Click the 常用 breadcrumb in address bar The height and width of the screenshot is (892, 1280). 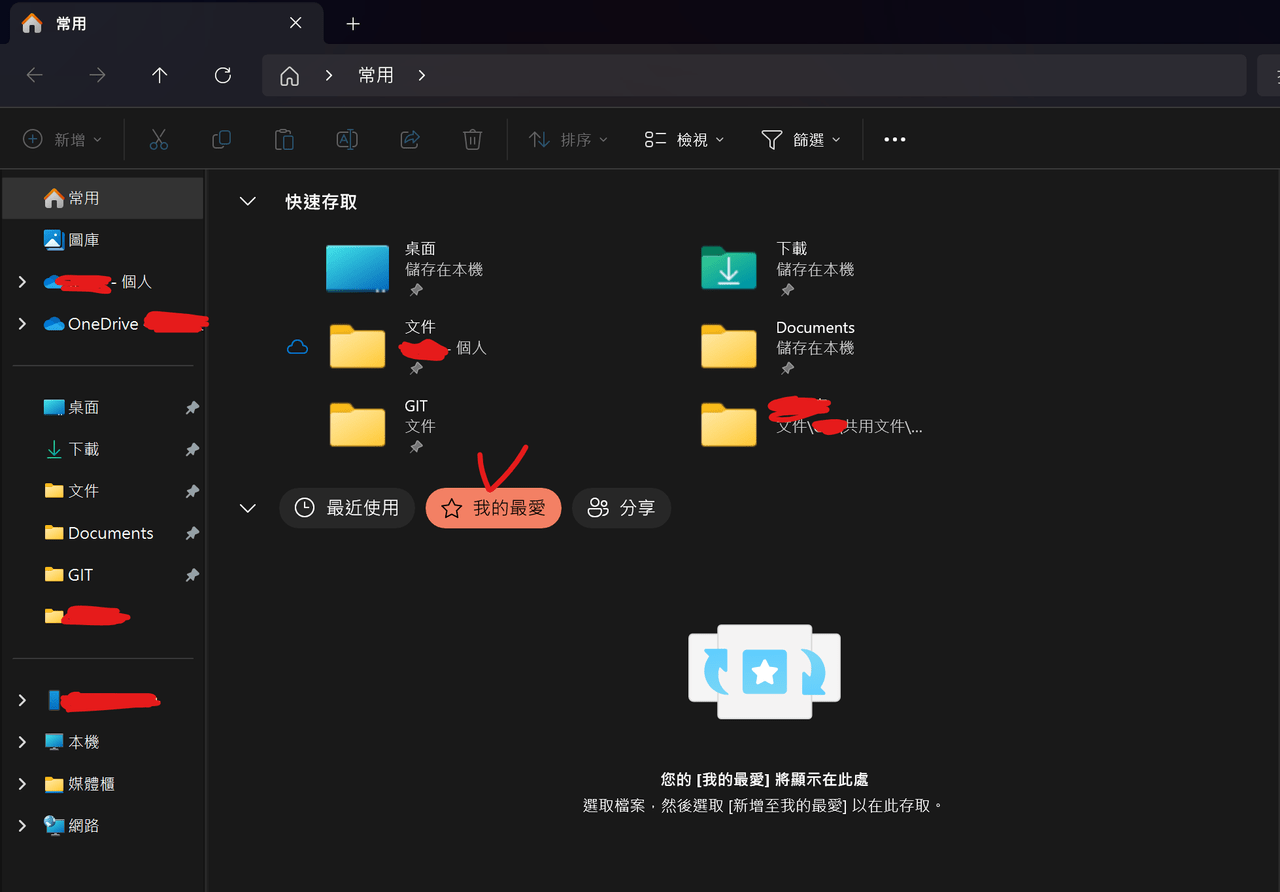(376, 76)
